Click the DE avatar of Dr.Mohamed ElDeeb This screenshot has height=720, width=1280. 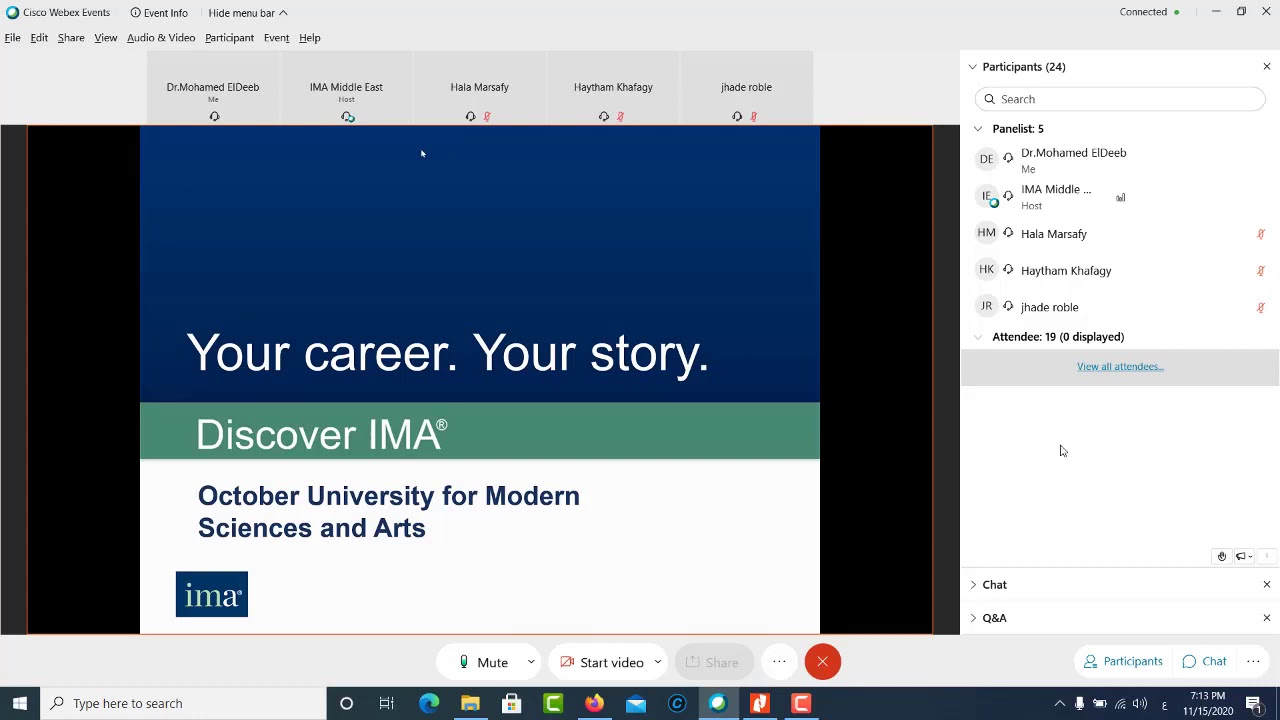(x=986, y=159)
